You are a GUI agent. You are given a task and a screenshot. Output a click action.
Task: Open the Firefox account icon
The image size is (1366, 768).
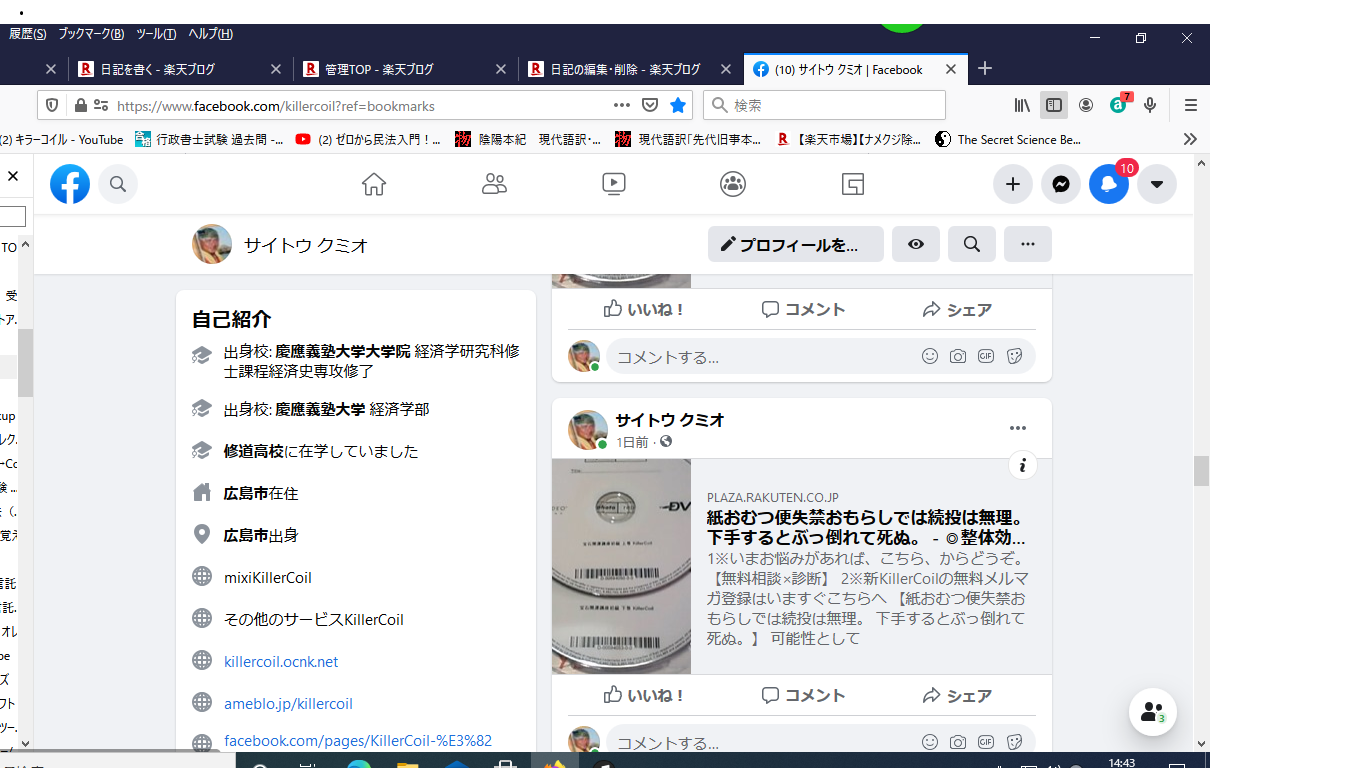coord(1086,105)
